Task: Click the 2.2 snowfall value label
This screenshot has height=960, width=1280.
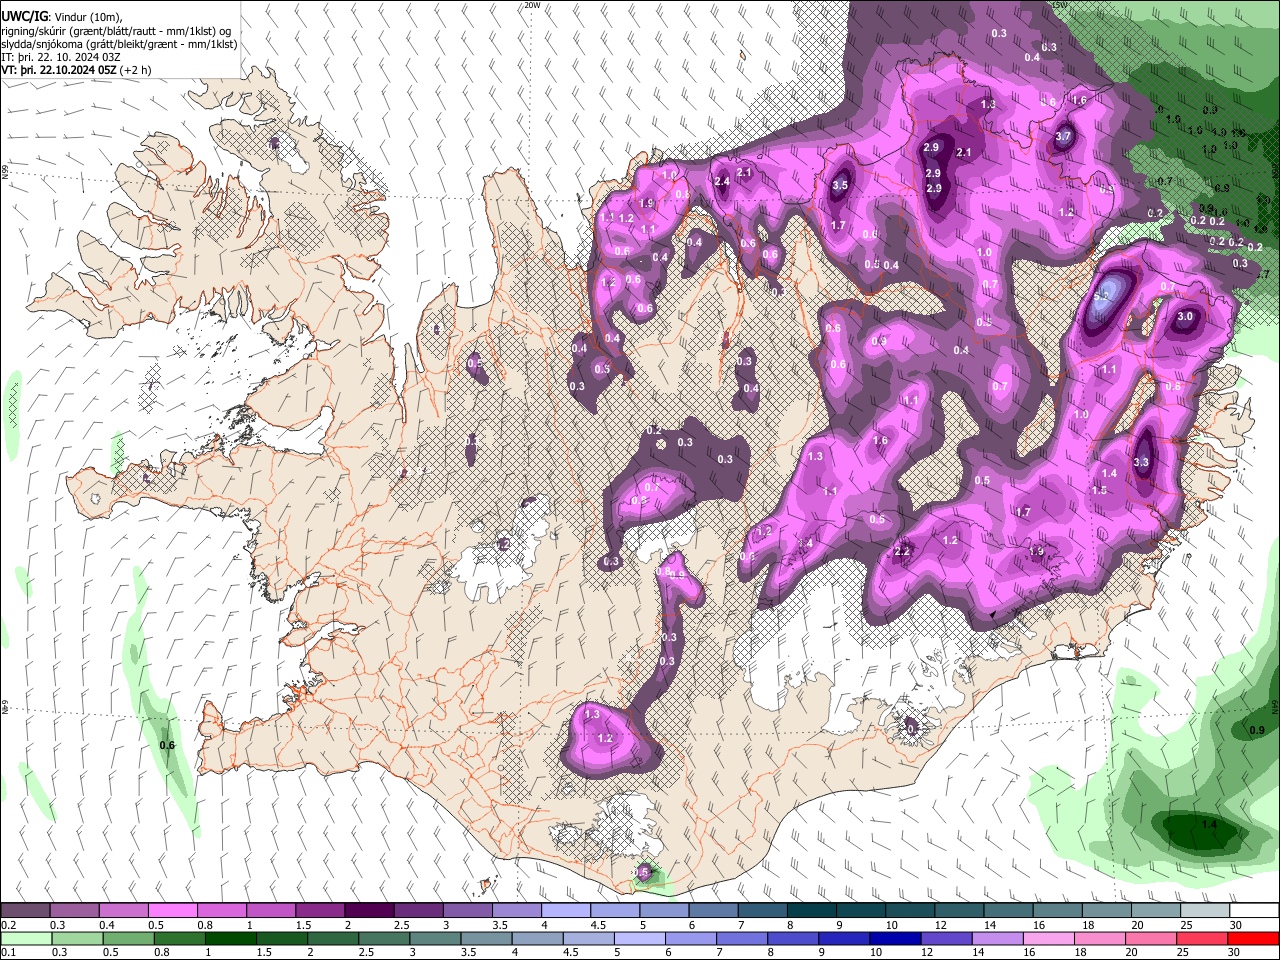Action: 902,551
